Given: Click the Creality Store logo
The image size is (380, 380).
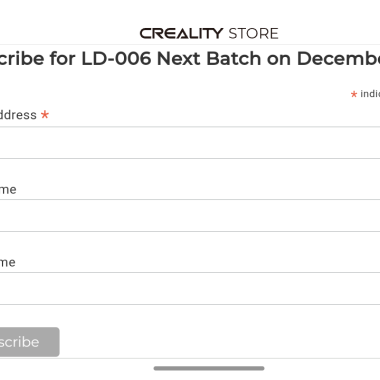Looking at the screenshot, I should pos(209,33).
